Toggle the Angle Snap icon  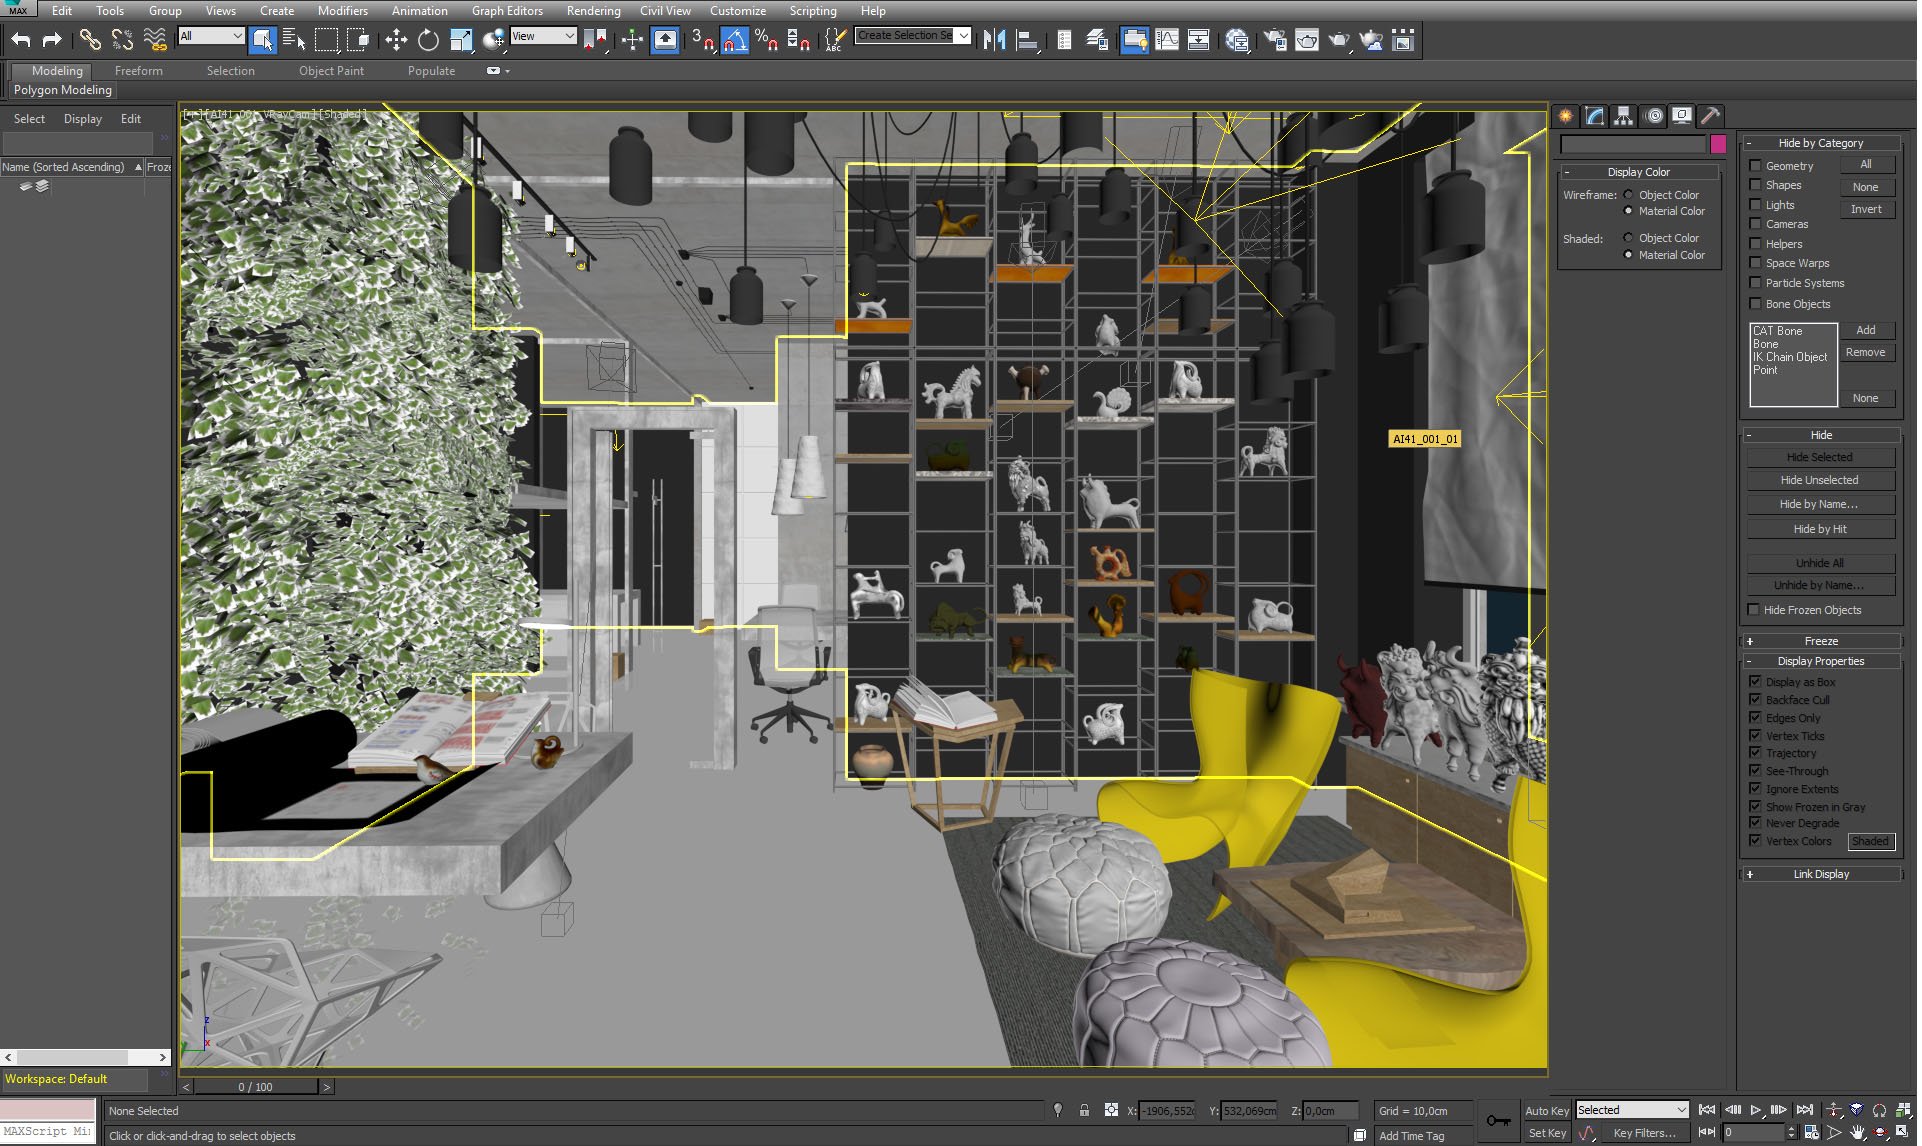(x=735, y=40)
